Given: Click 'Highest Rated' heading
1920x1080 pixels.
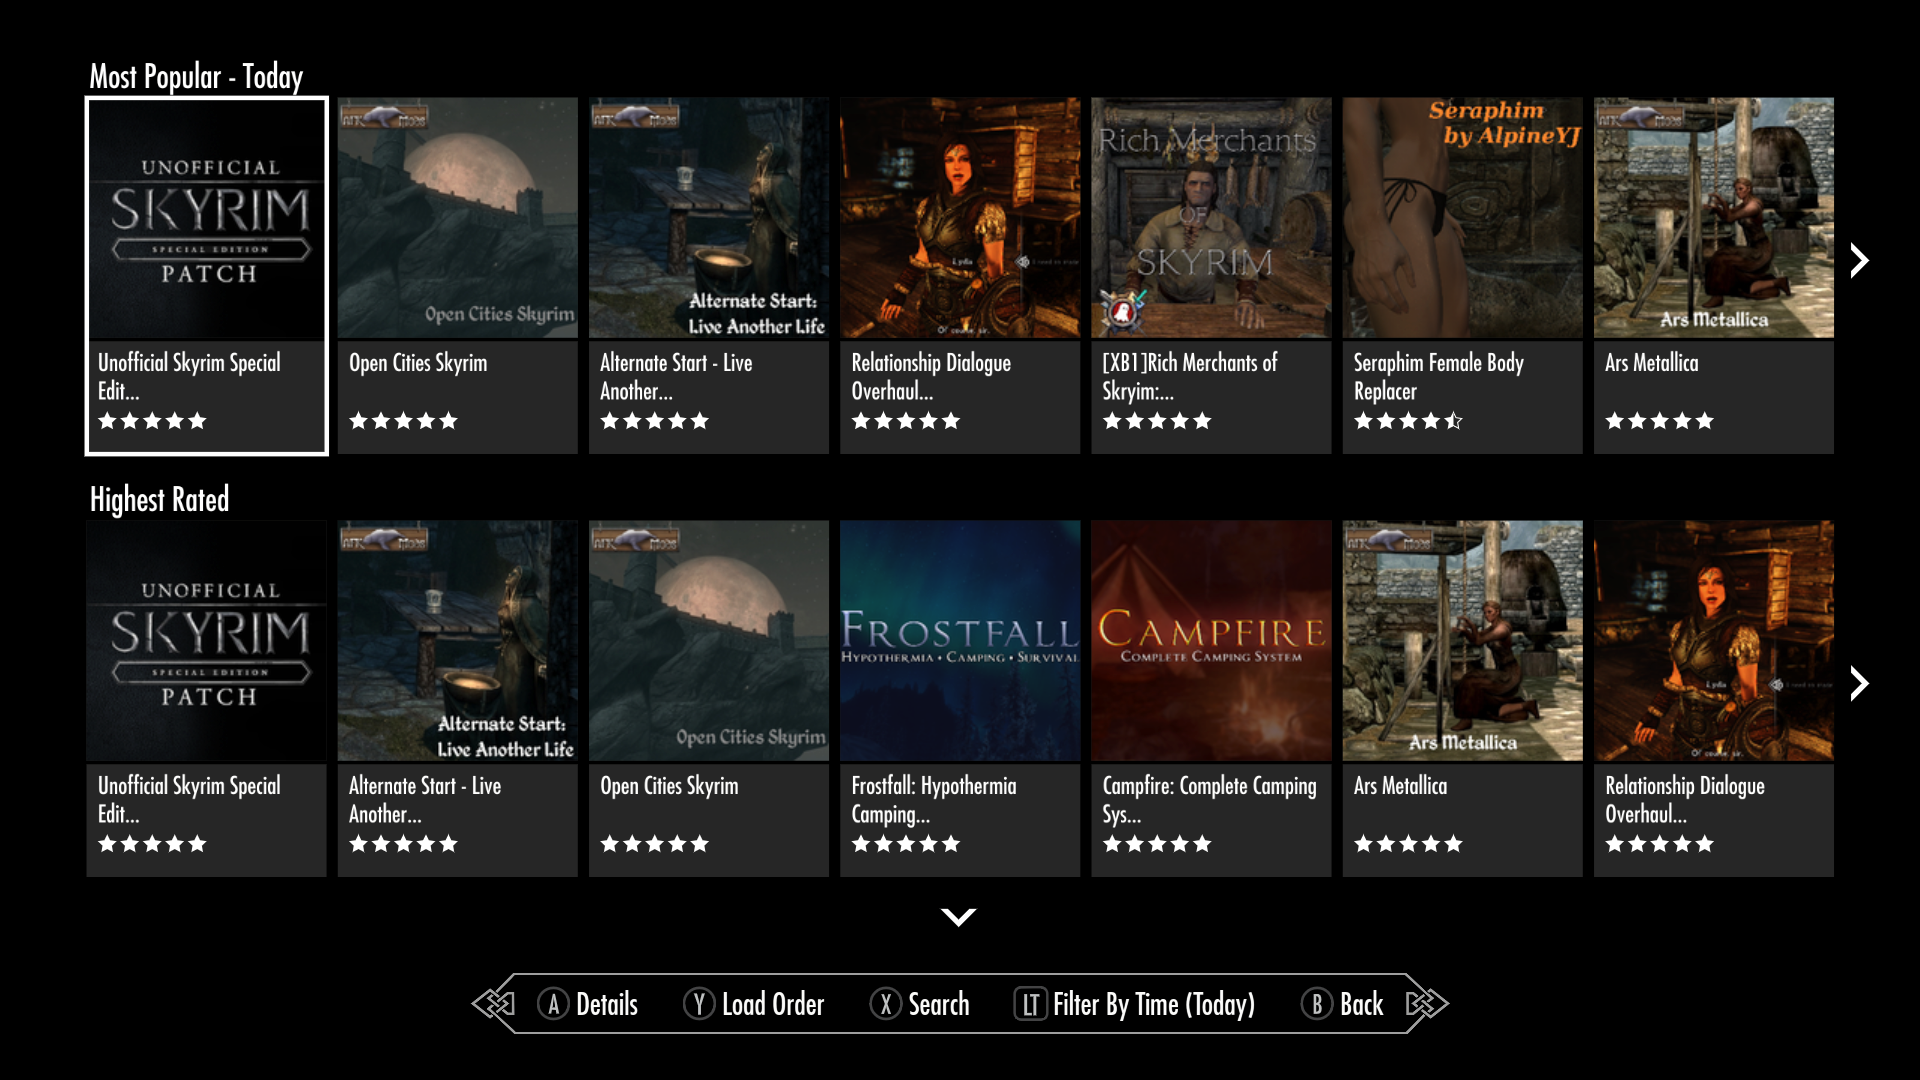Looking at the screenshot, I should pyautogui.click(x=159, y=499).
